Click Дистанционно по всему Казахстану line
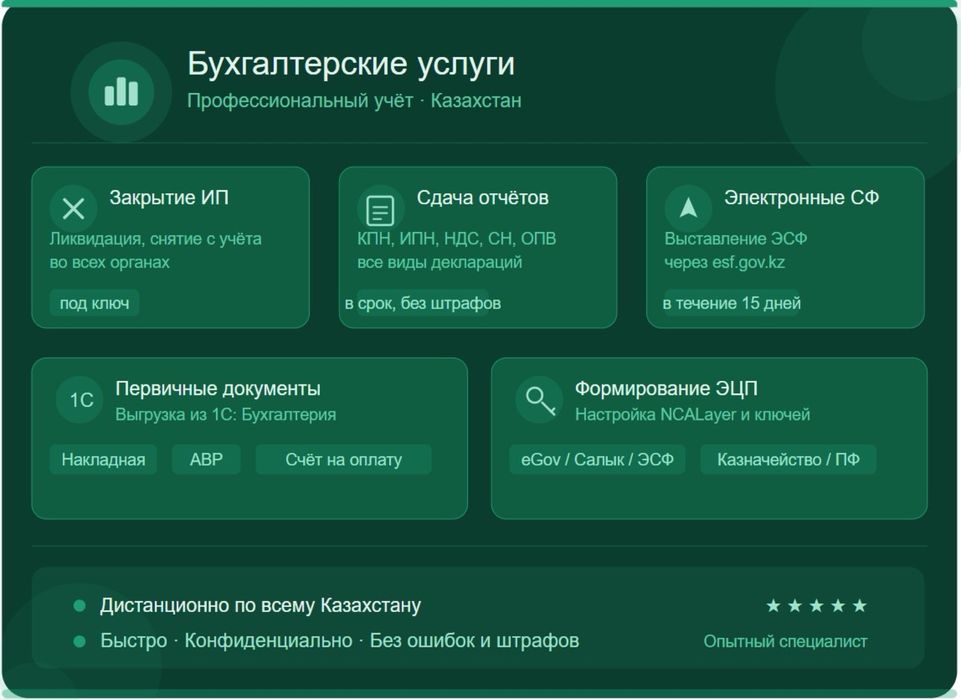Screen dimensions: 961x700 [x=260, y=606]
